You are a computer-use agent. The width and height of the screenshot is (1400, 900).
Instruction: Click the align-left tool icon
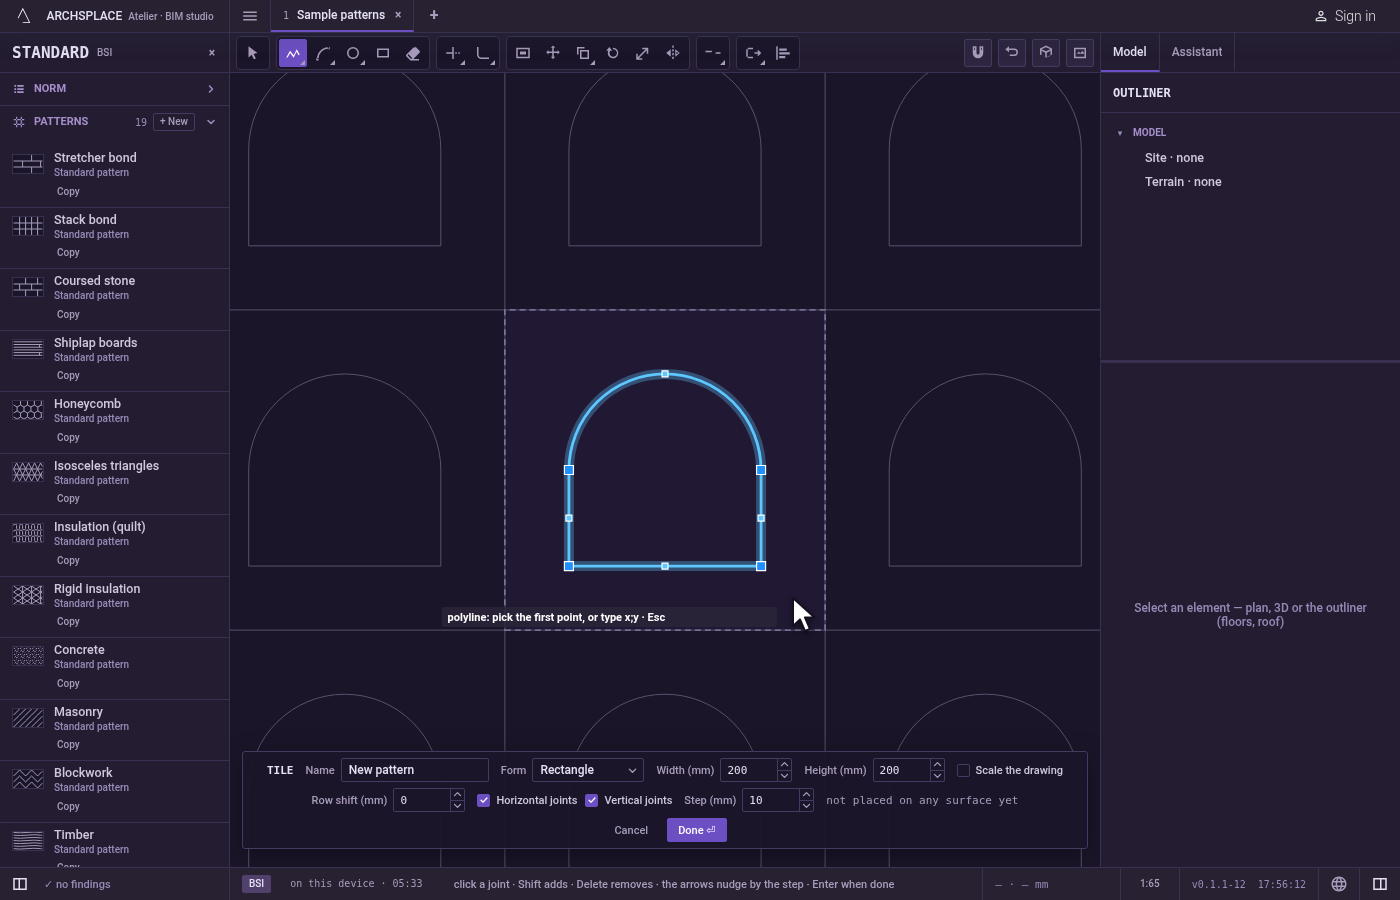[783, 53]
